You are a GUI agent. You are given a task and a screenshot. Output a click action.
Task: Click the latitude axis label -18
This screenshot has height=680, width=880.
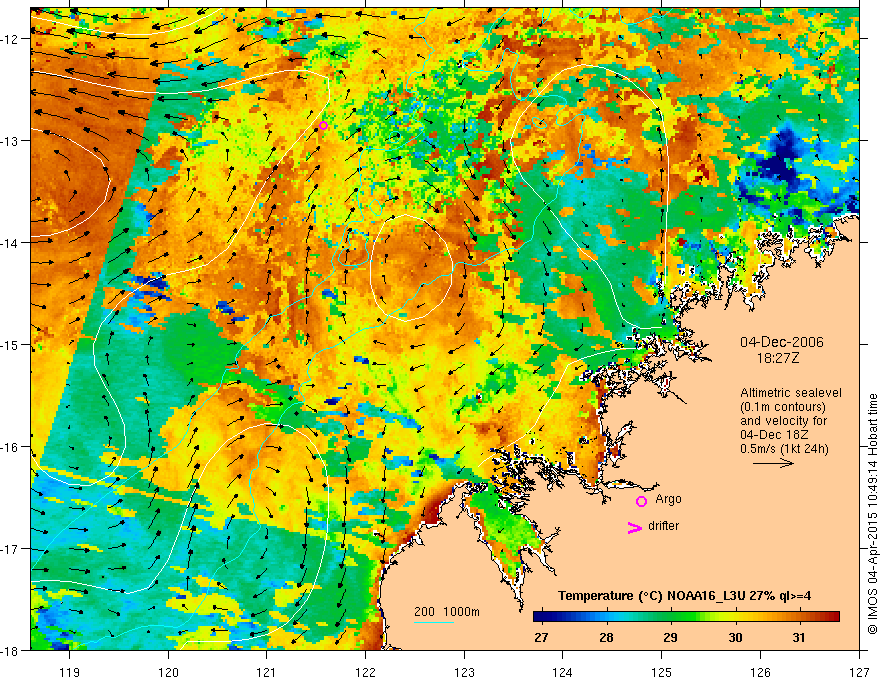click(10, 650)
